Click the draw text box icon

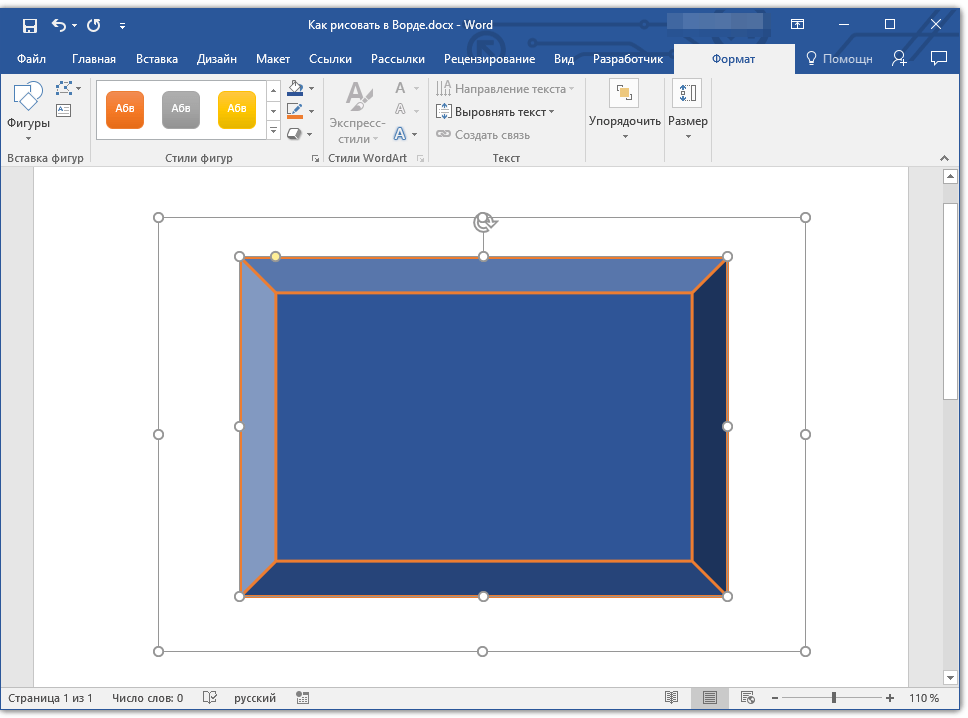64,111
